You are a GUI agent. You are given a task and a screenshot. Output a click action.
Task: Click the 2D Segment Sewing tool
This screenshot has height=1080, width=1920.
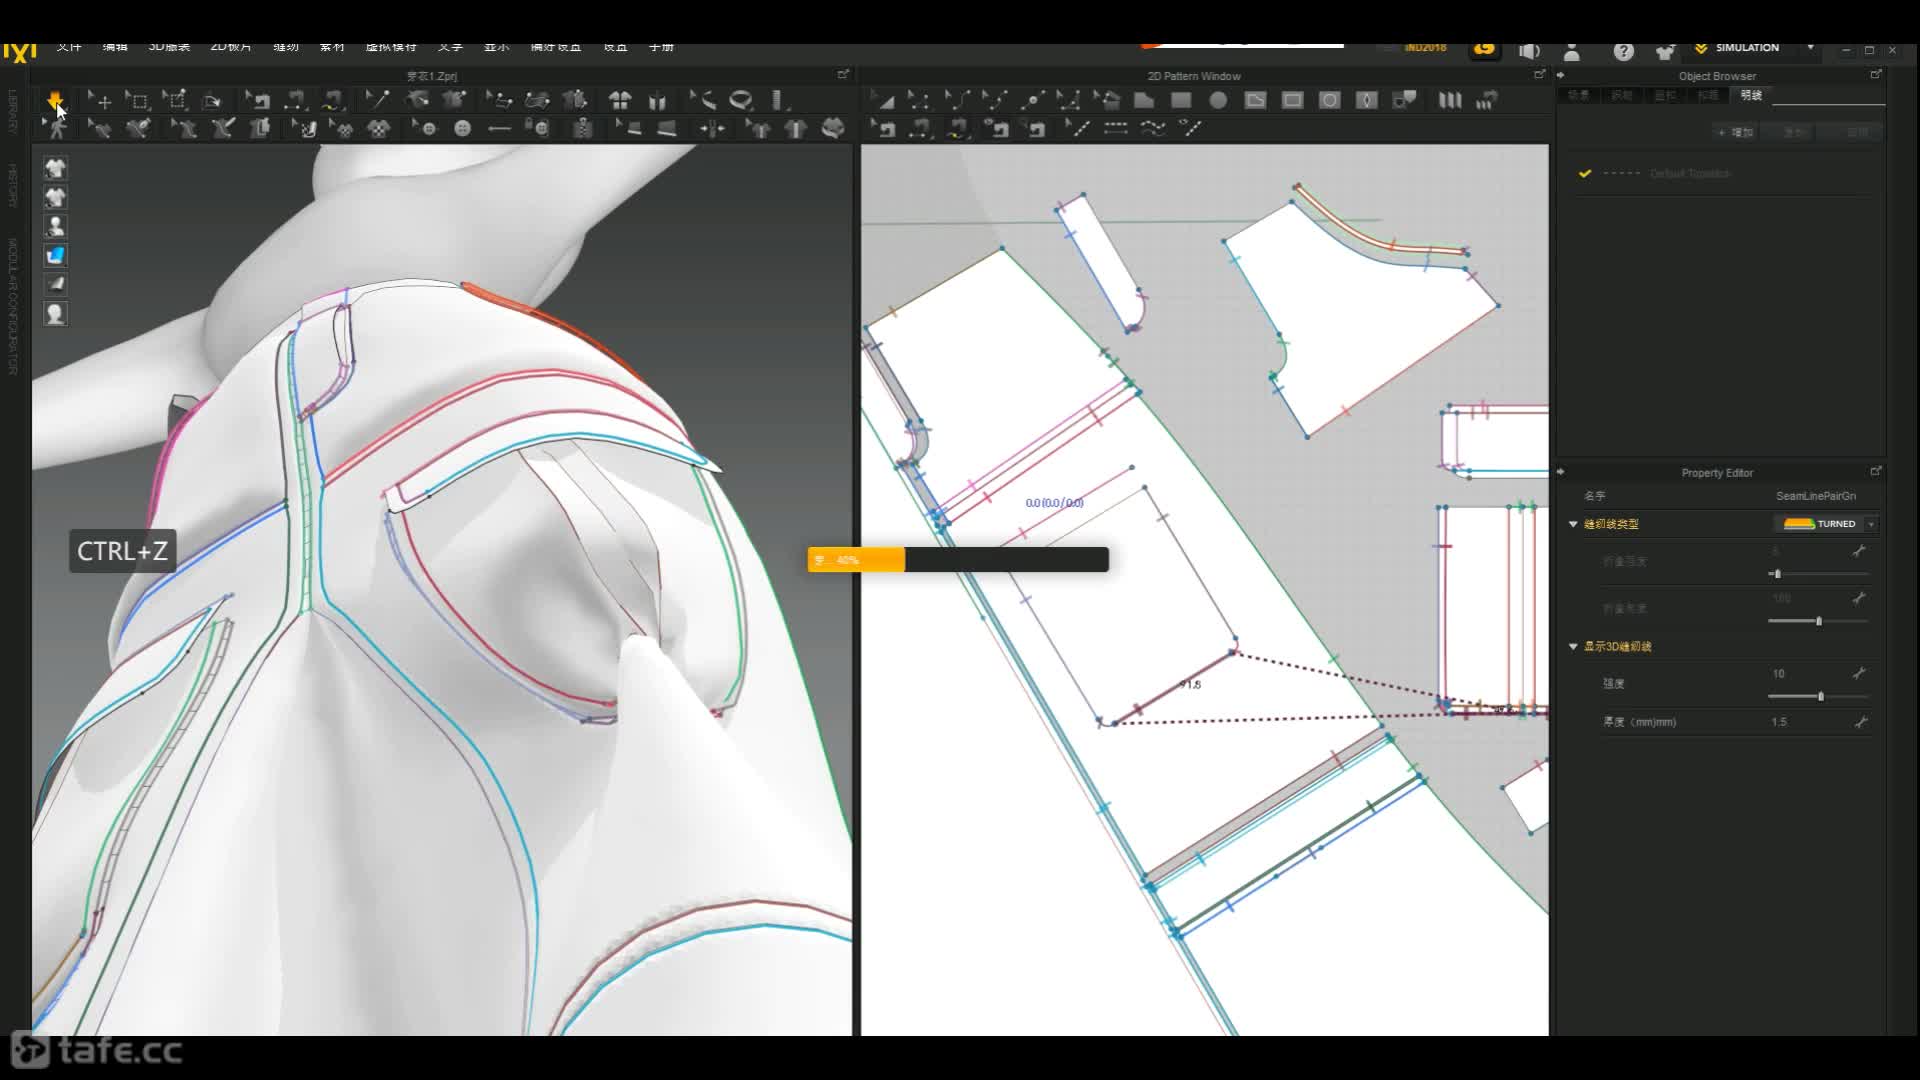click(920, 128)
